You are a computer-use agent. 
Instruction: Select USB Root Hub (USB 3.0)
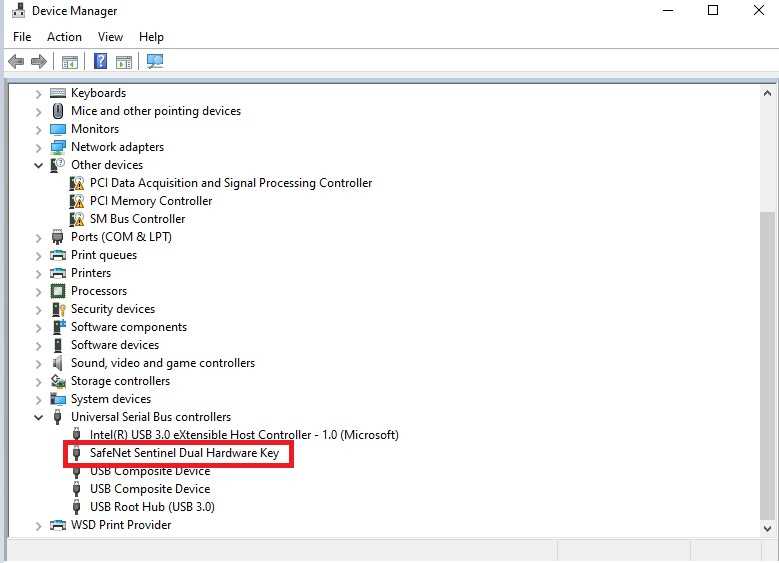151,507
